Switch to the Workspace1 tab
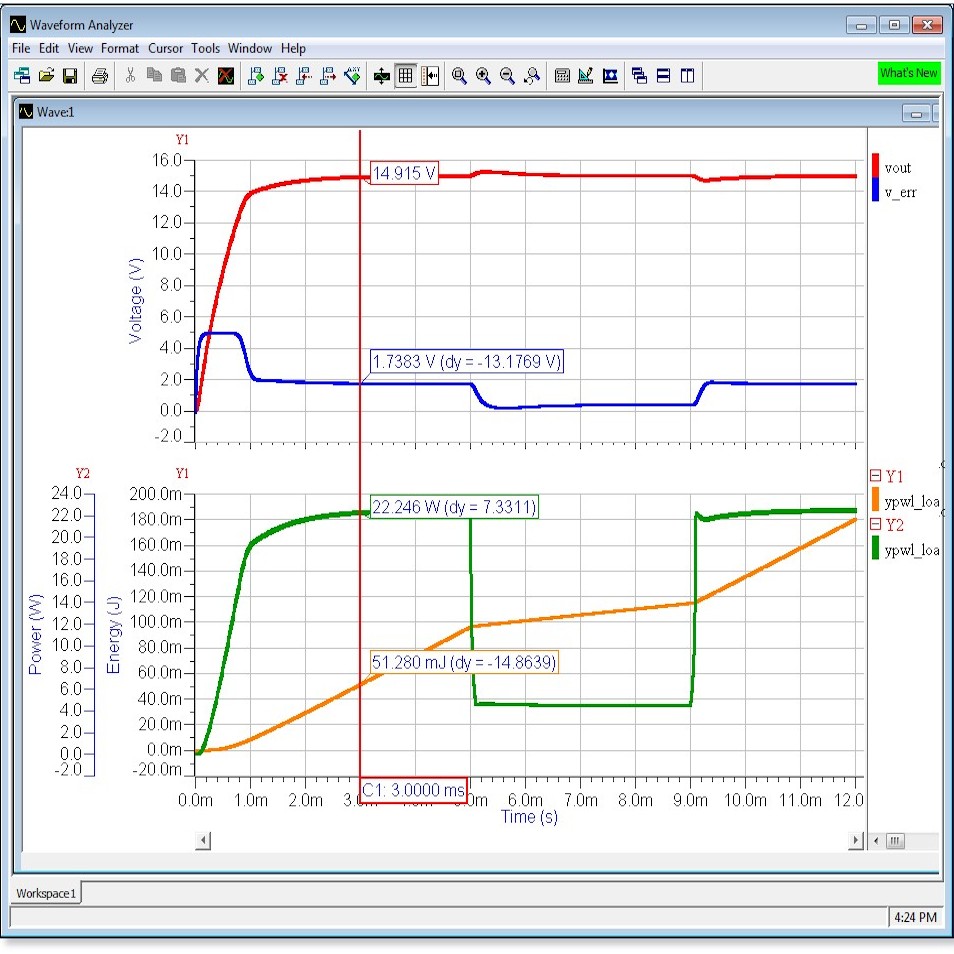954x954 pixels. pyautogui.click(x=46, y=893)
